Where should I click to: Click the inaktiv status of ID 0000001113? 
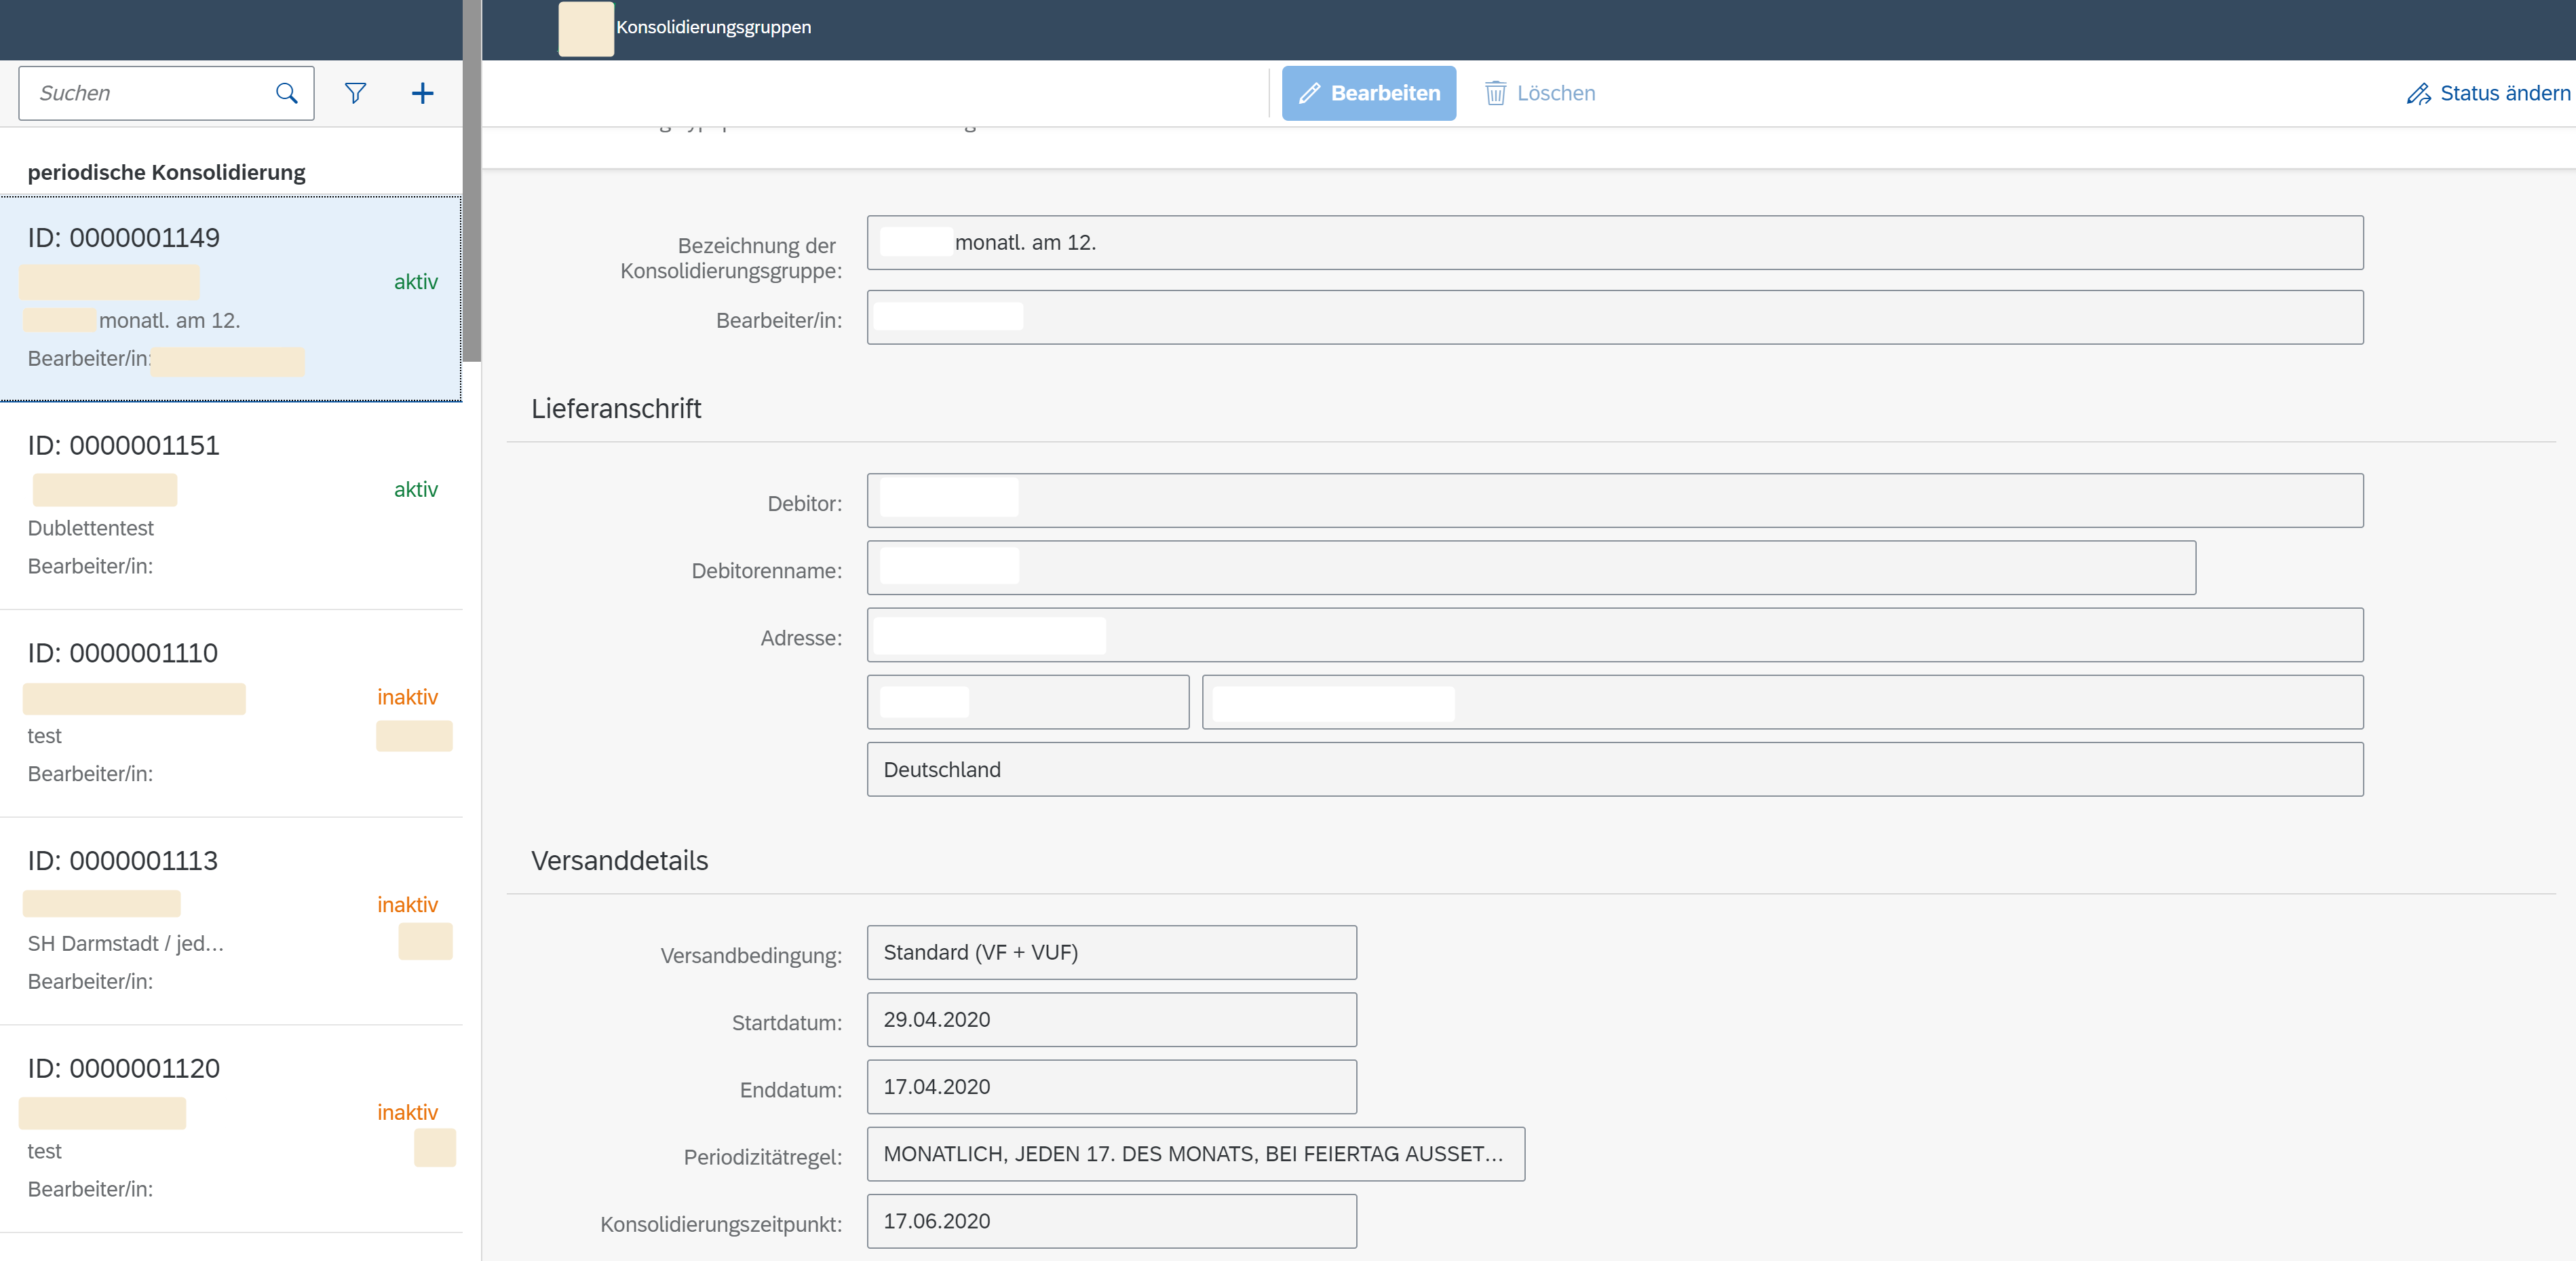pyautogui.click(x=407, y=904)
